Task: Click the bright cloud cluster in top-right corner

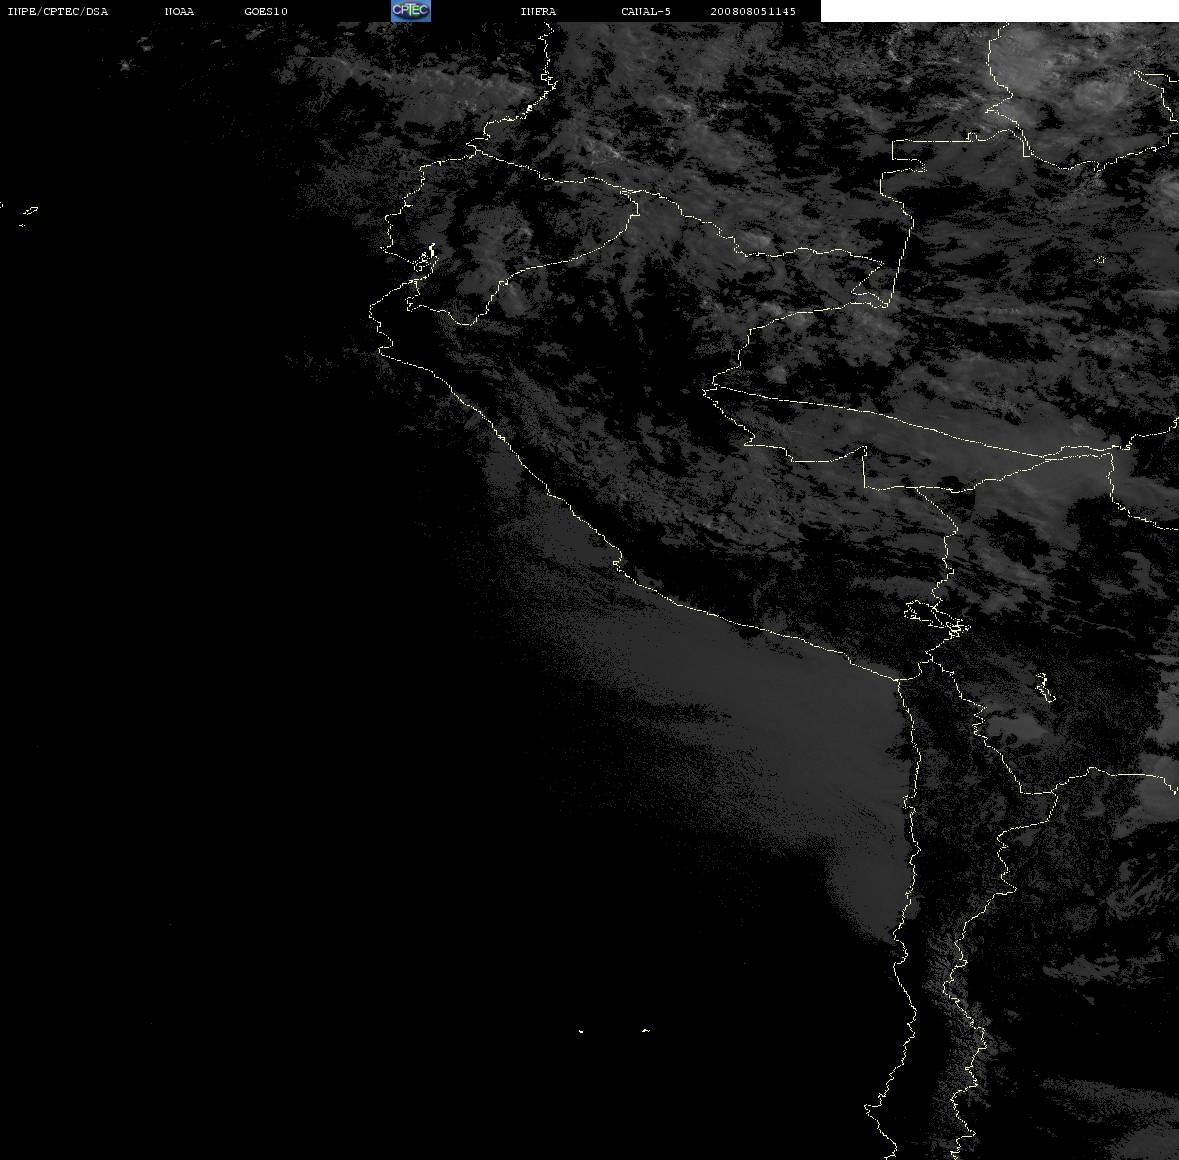Action: click(x=1083, y=83)
